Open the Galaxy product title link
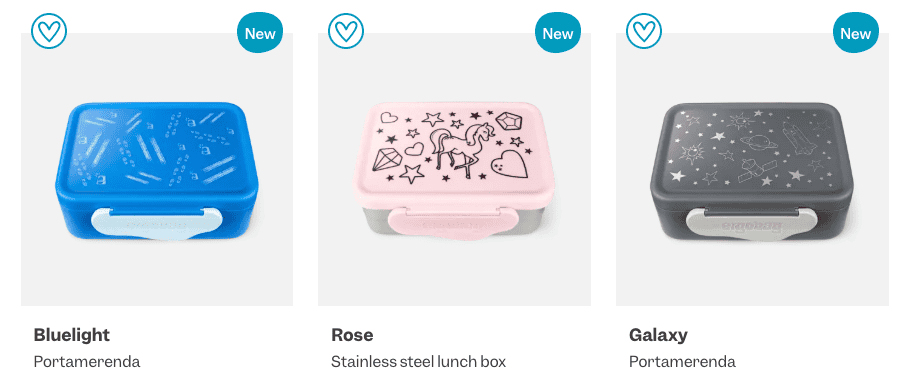The height and width of the screenshot is (378, 908). click(658, 335)
